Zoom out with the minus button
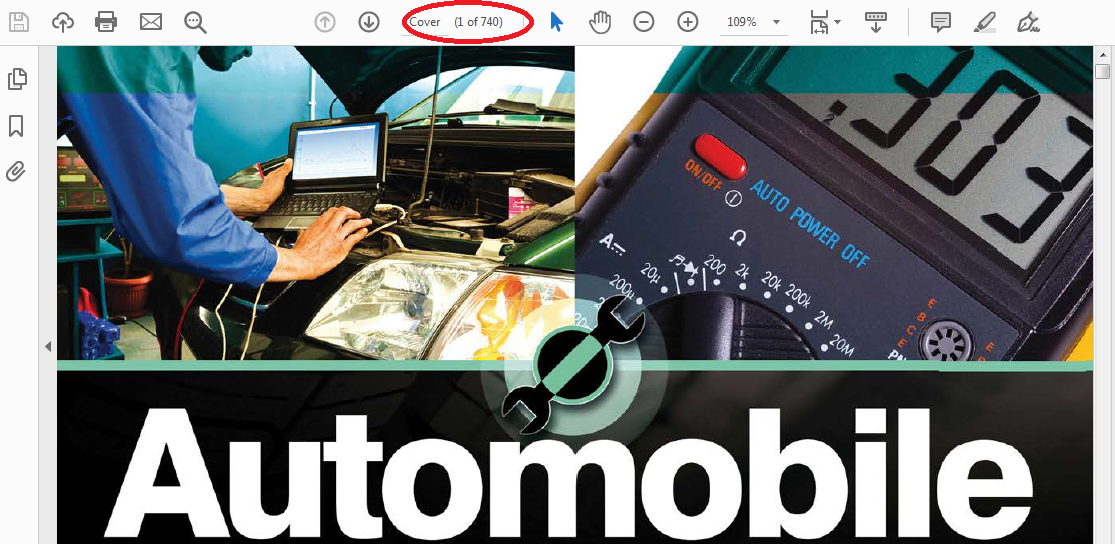The width and height of the screenshot is (1115, 544). coord(644,22)
